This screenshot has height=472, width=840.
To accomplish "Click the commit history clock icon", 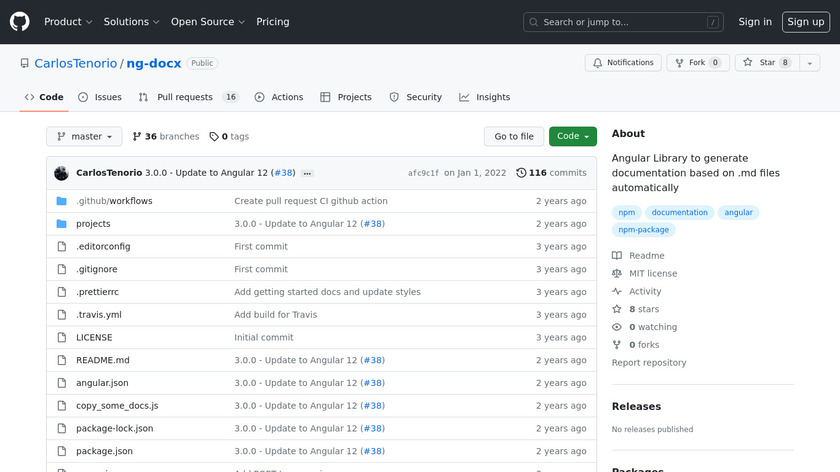I will [521, 173].
